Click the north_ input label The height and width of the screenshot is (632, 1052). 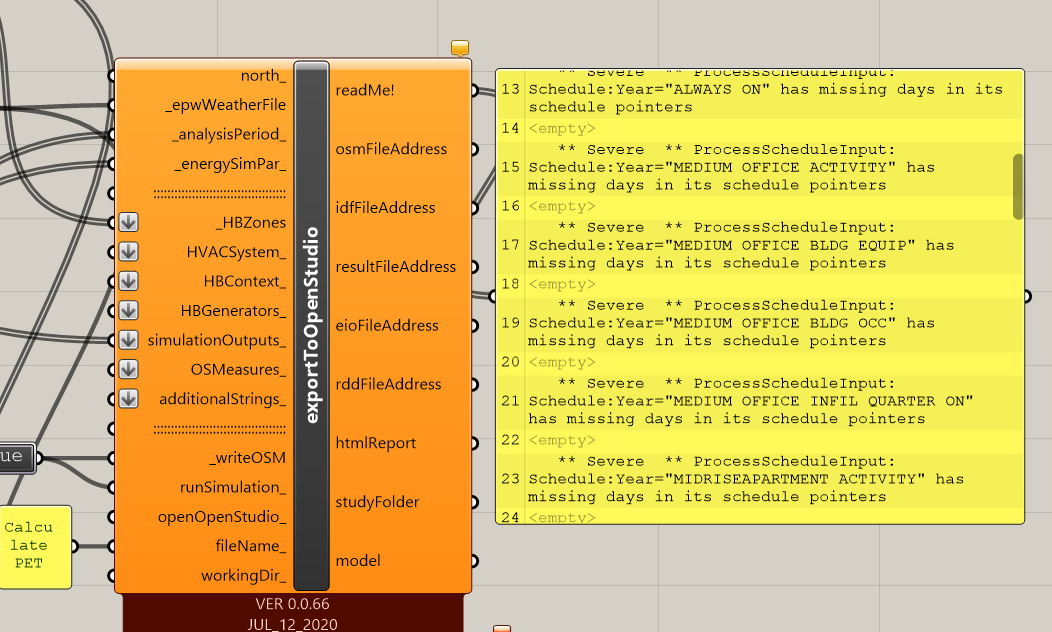pos(263,76)
